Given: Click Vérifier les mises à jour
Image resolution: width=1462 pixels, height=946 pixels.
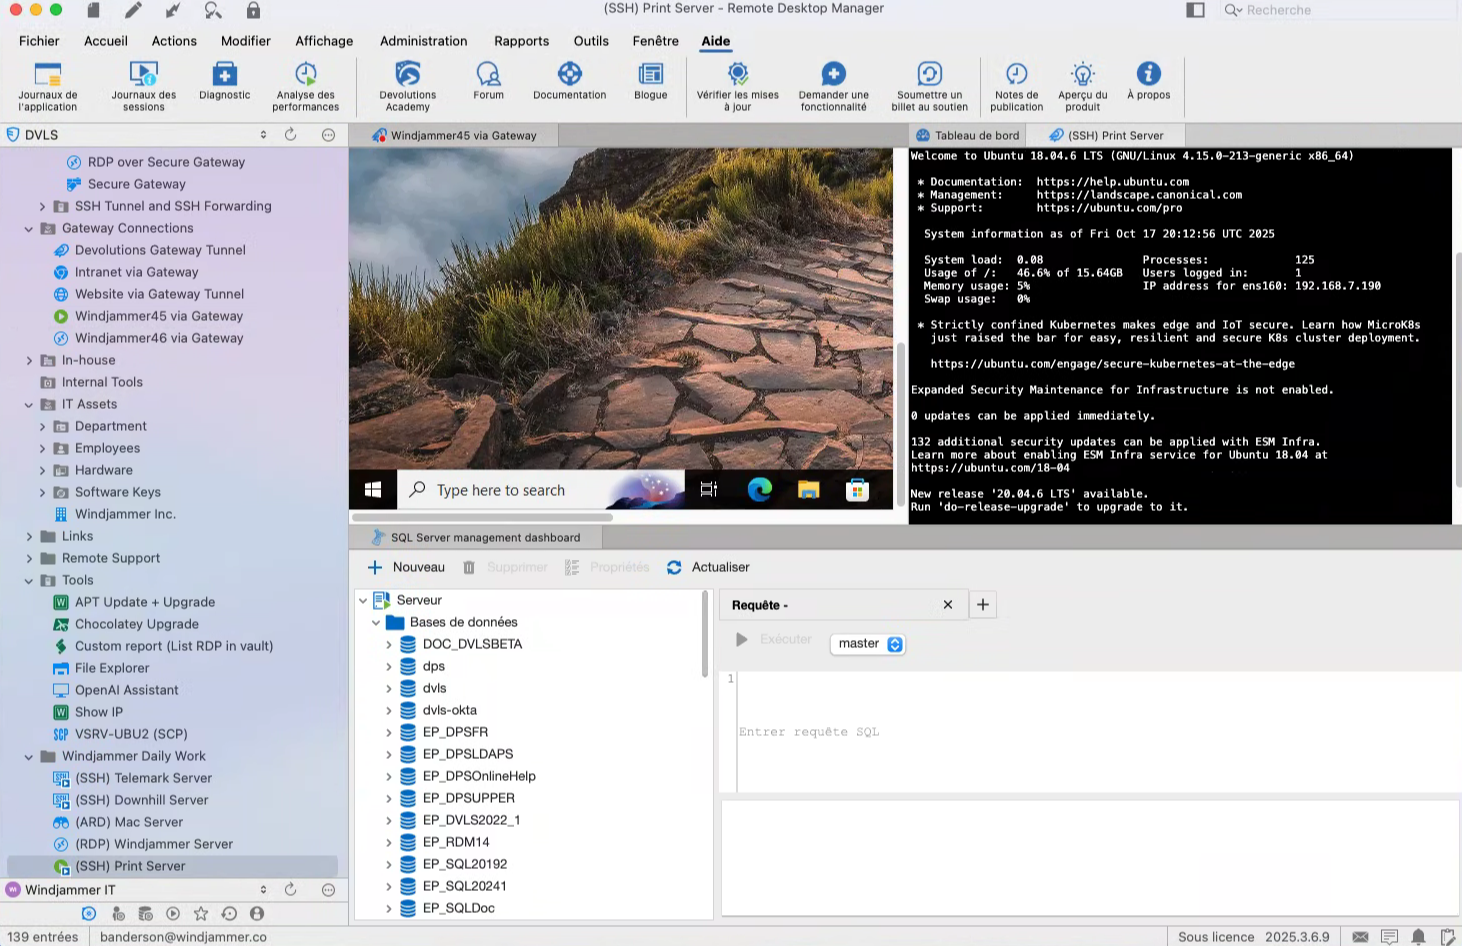Looking at the screenshot, I should click(737, 81).
